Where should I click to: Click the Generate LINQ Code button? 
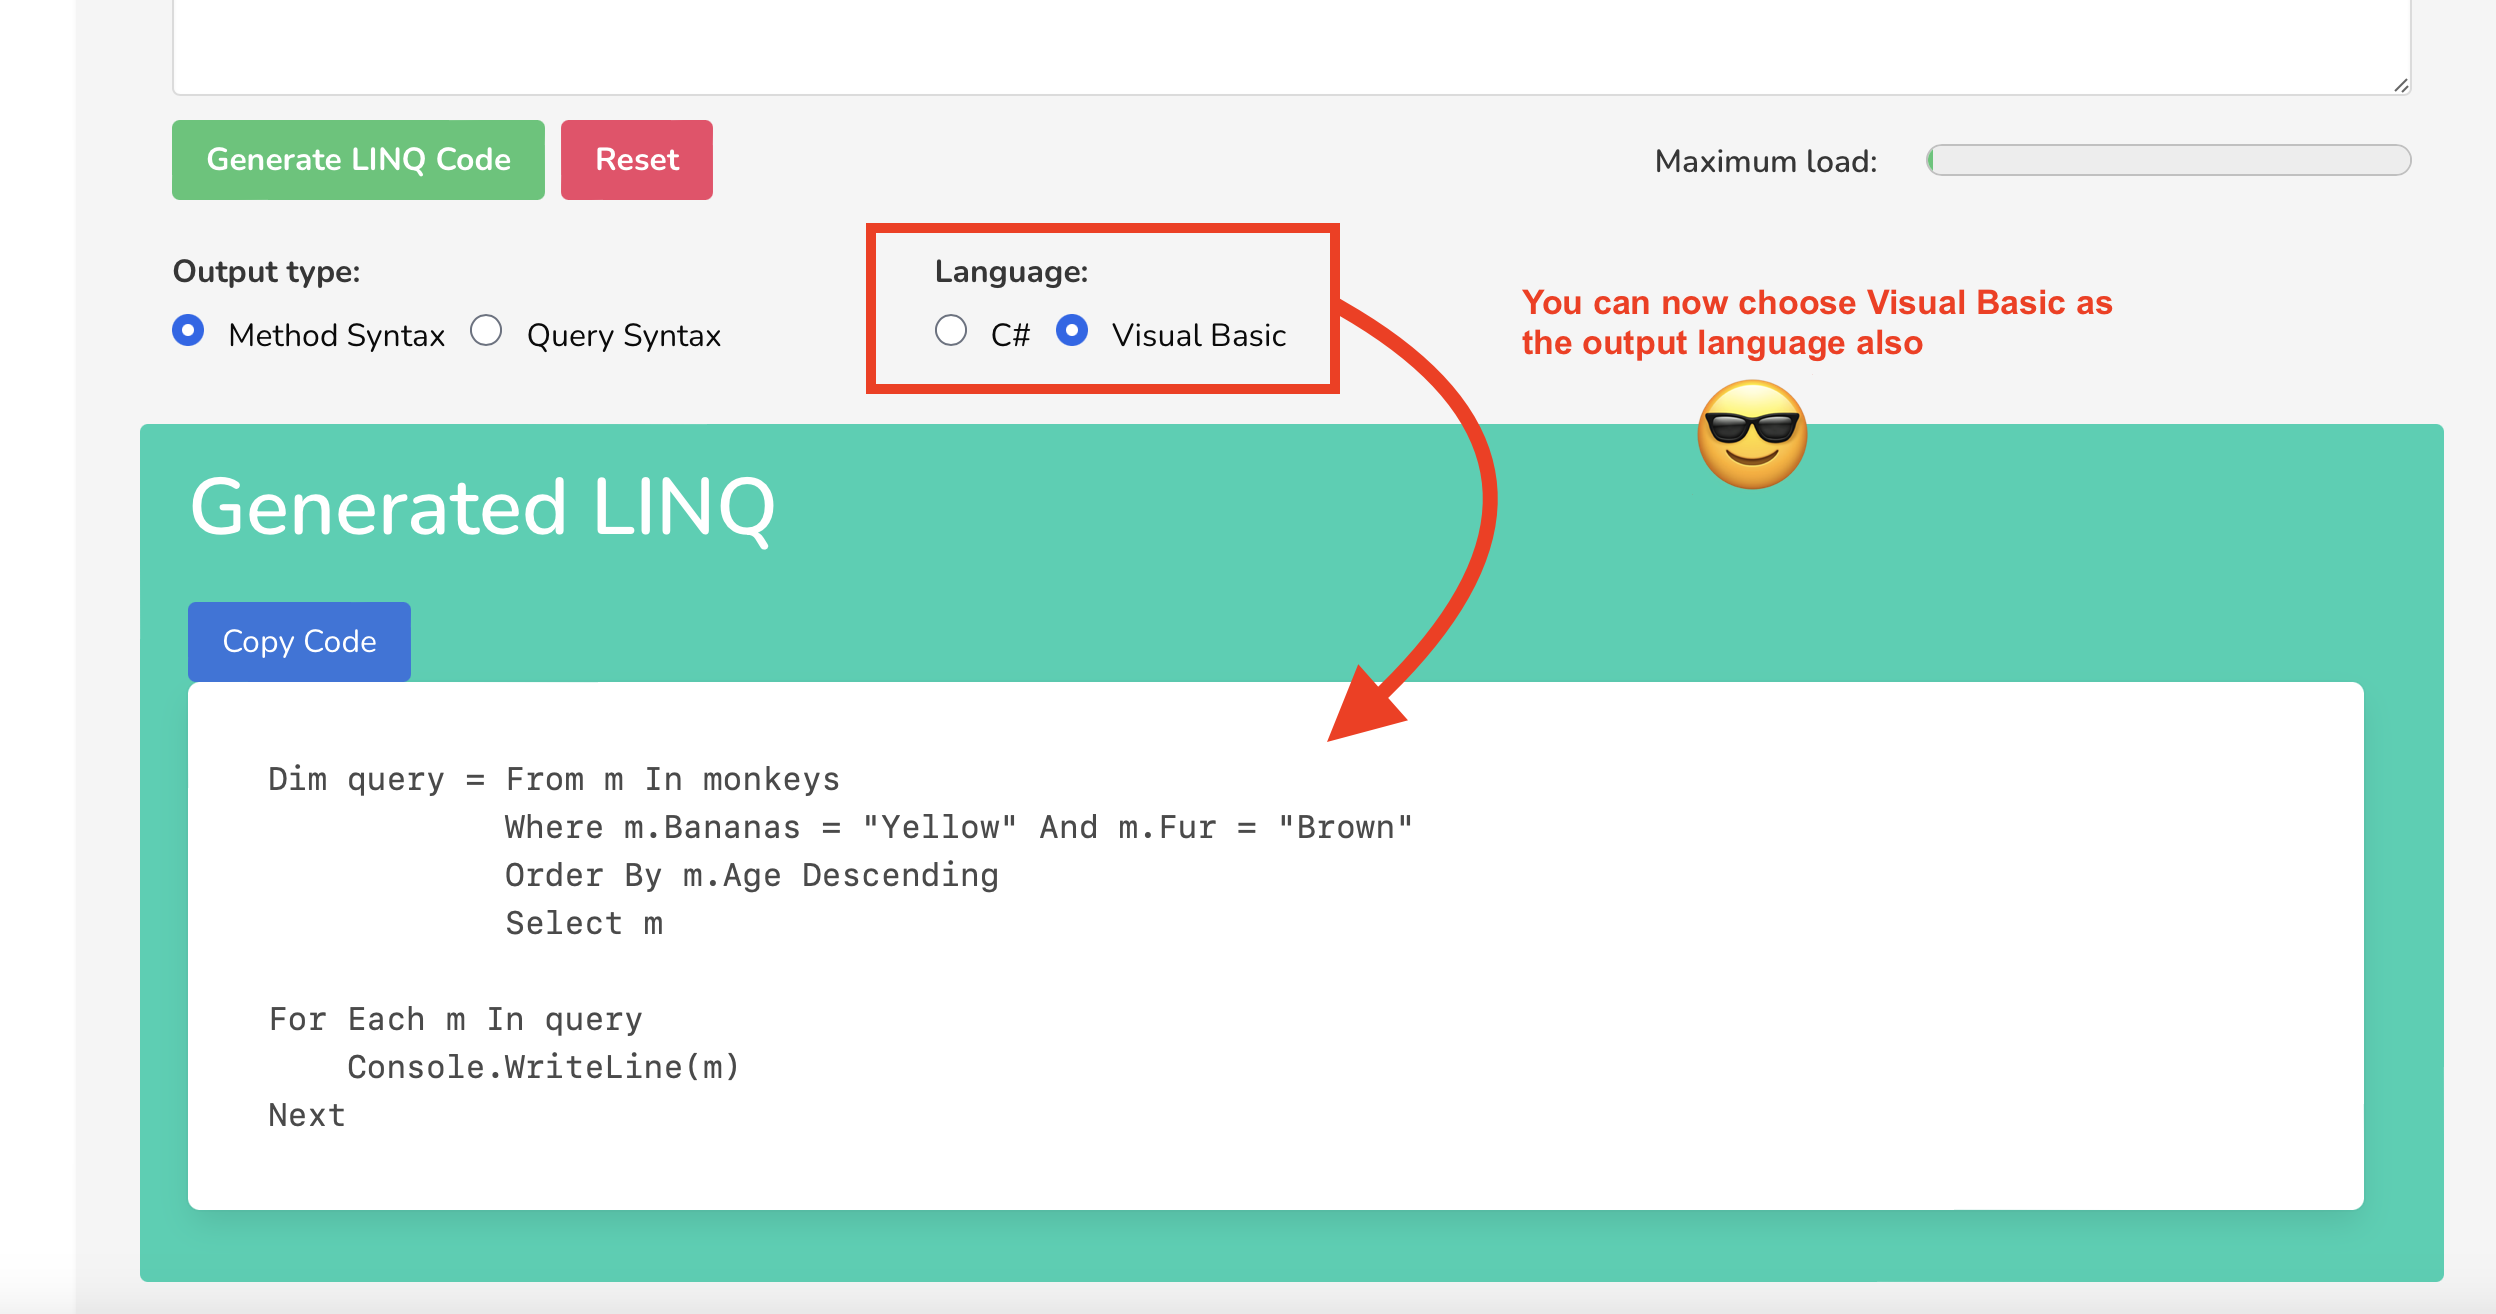pos(358,160)
